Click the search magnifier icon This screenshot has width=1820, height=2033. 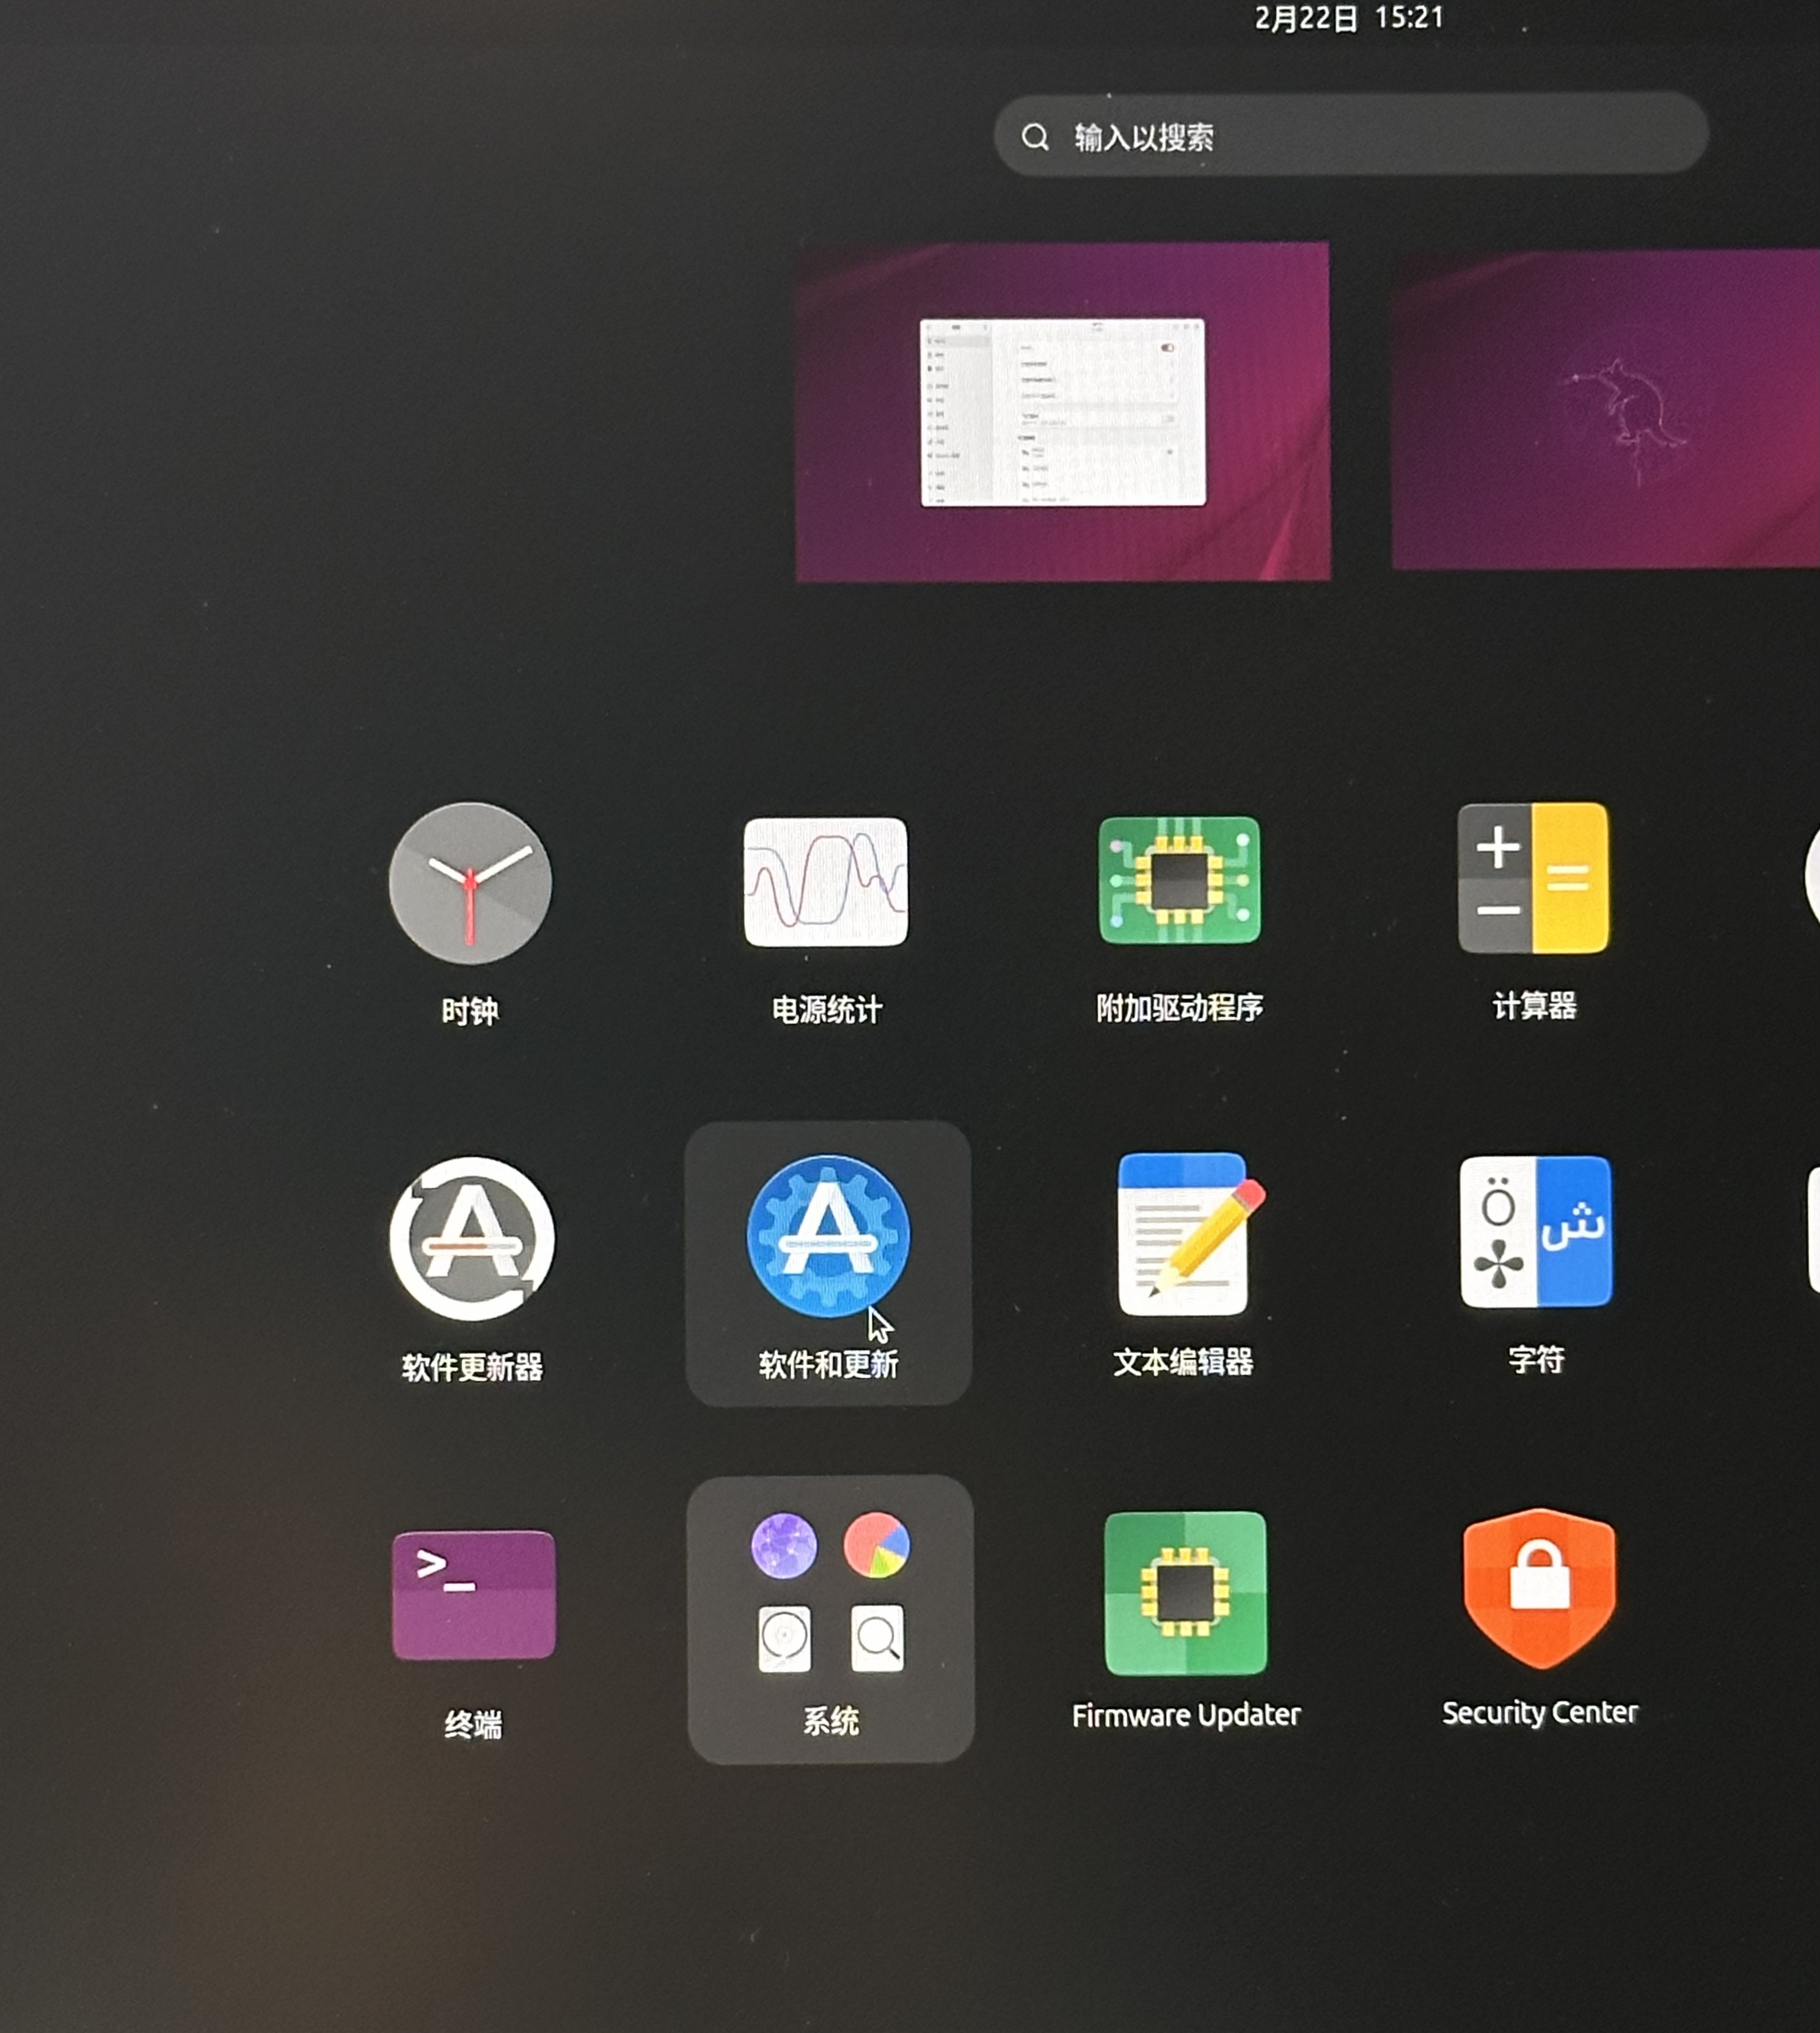(1035, 137)
